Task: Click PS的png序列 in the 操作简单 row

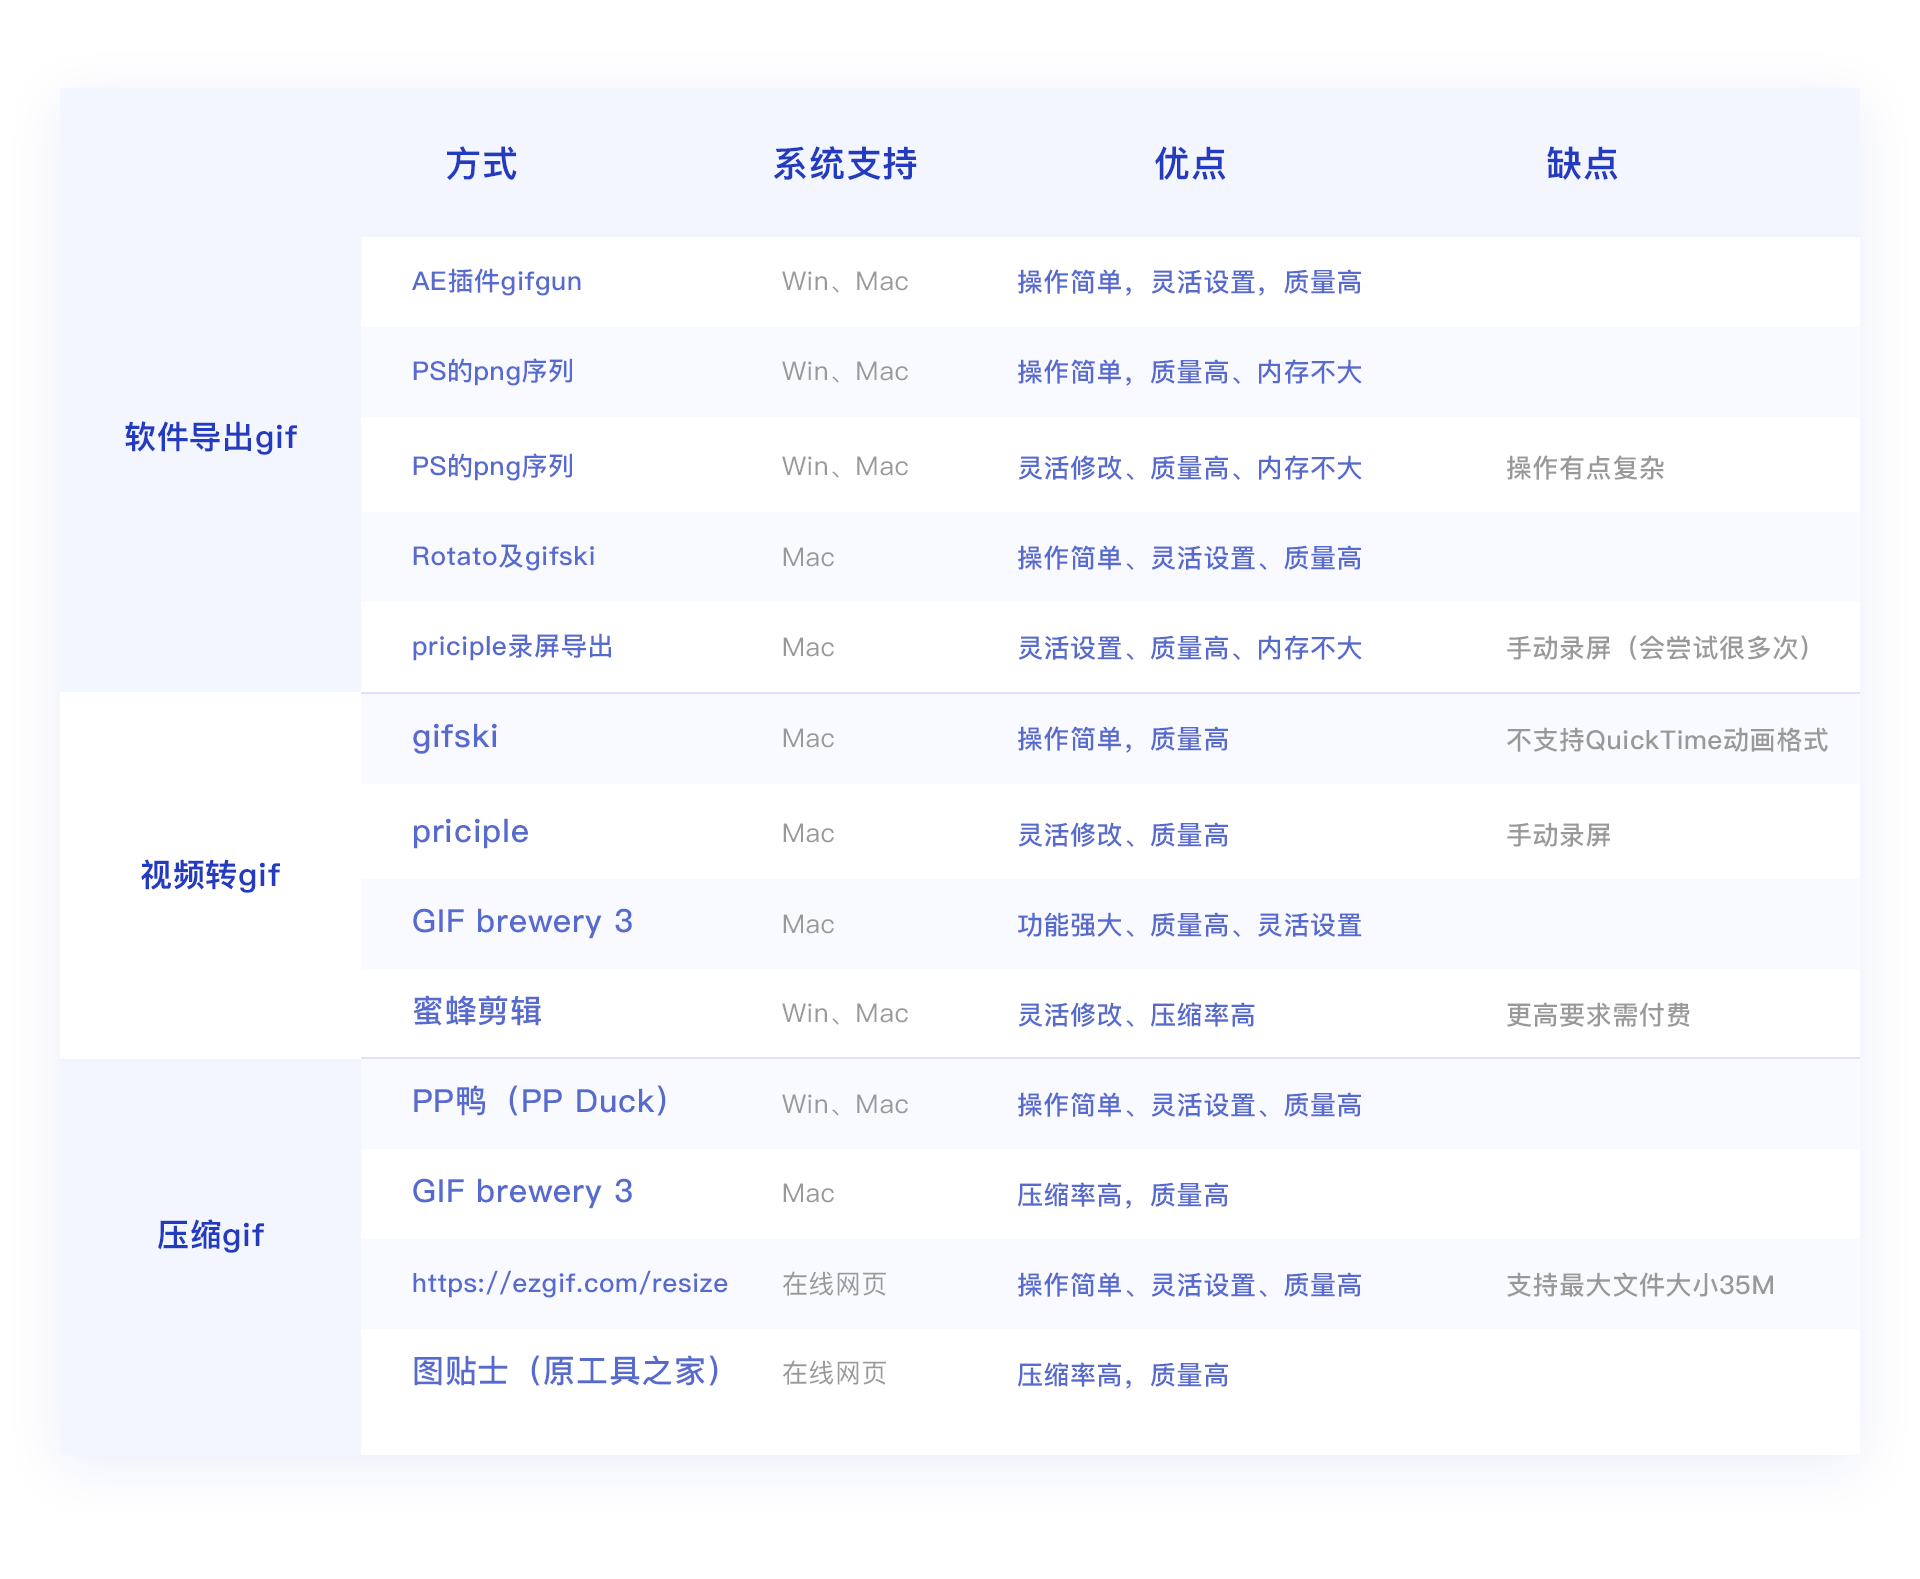Action: [493, 371]
